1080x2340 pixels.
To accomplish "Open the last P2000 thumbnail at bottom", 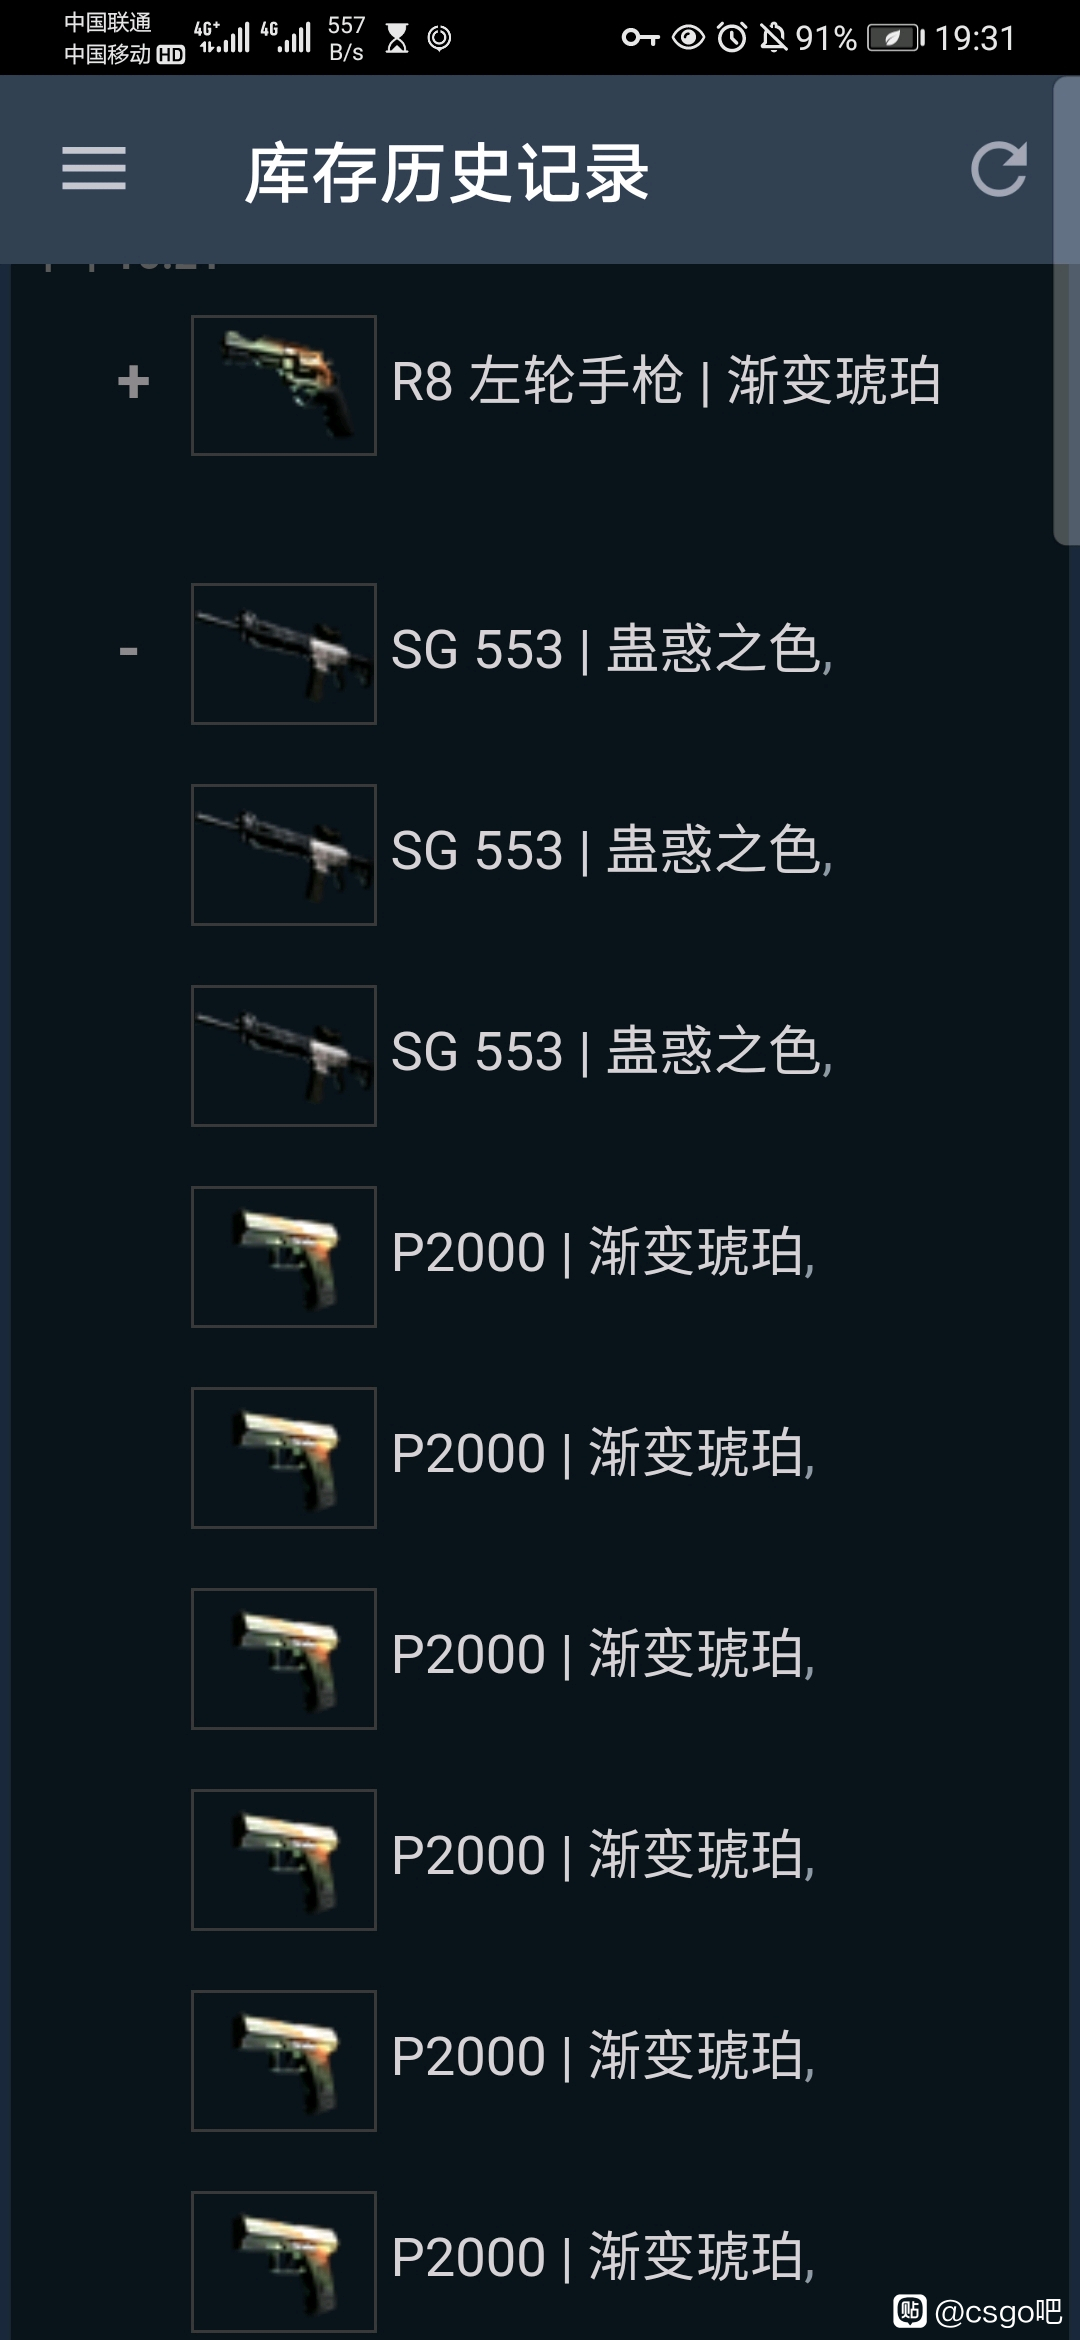I will pyautogui.click(x=284, y=2262).
